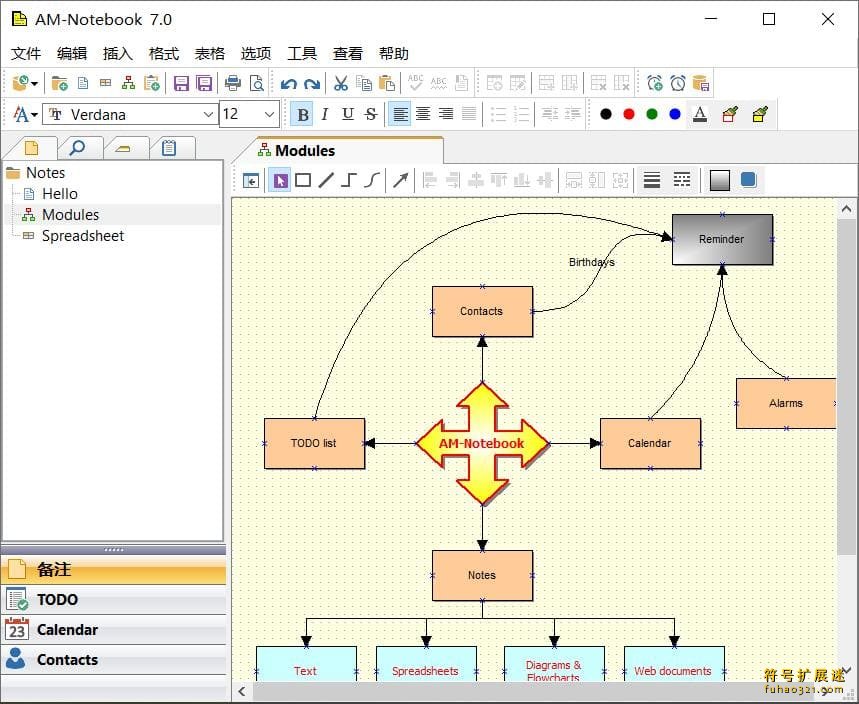Open the print preview icon
This screenshot has width=859, height=704.
click(256, 83)
